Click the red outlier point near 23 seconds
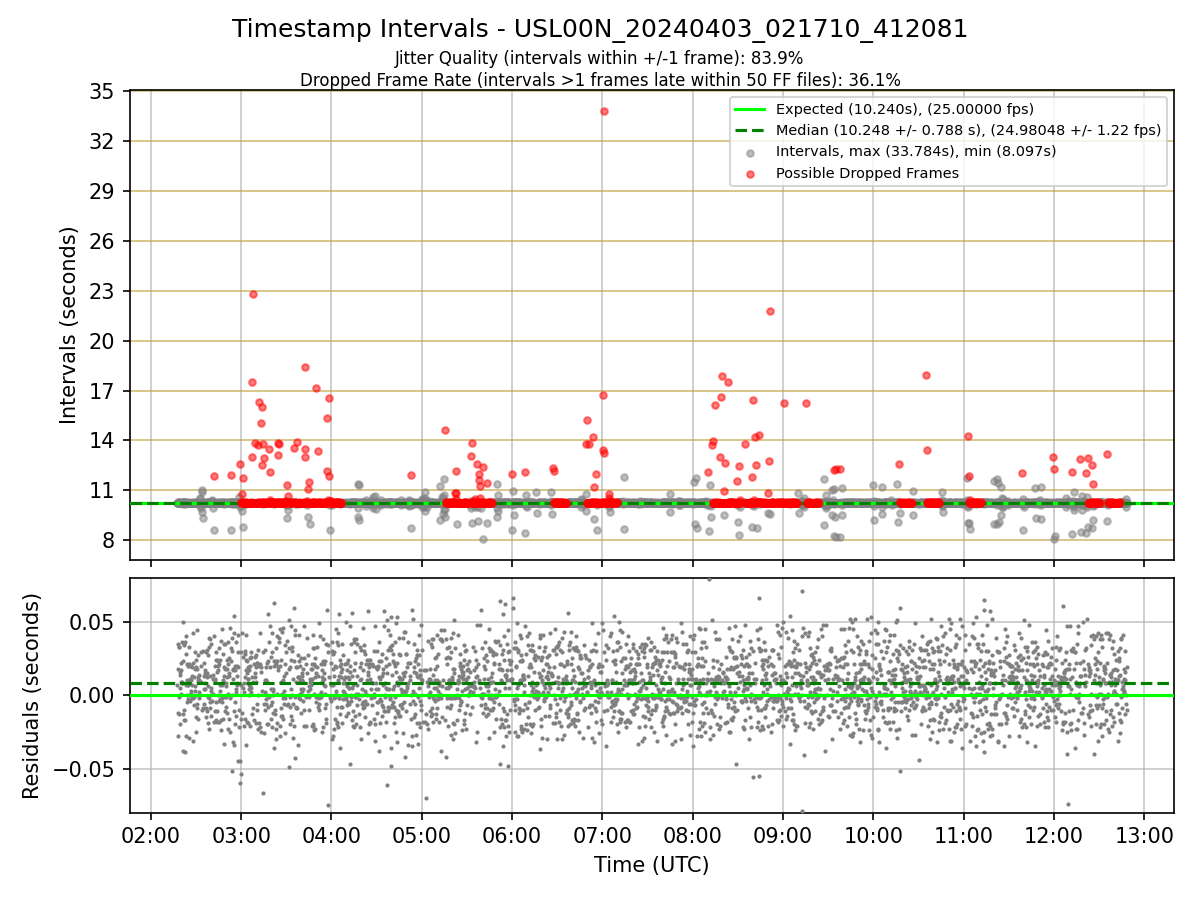The image size is (1200, 900). click(x=253, y=294)
